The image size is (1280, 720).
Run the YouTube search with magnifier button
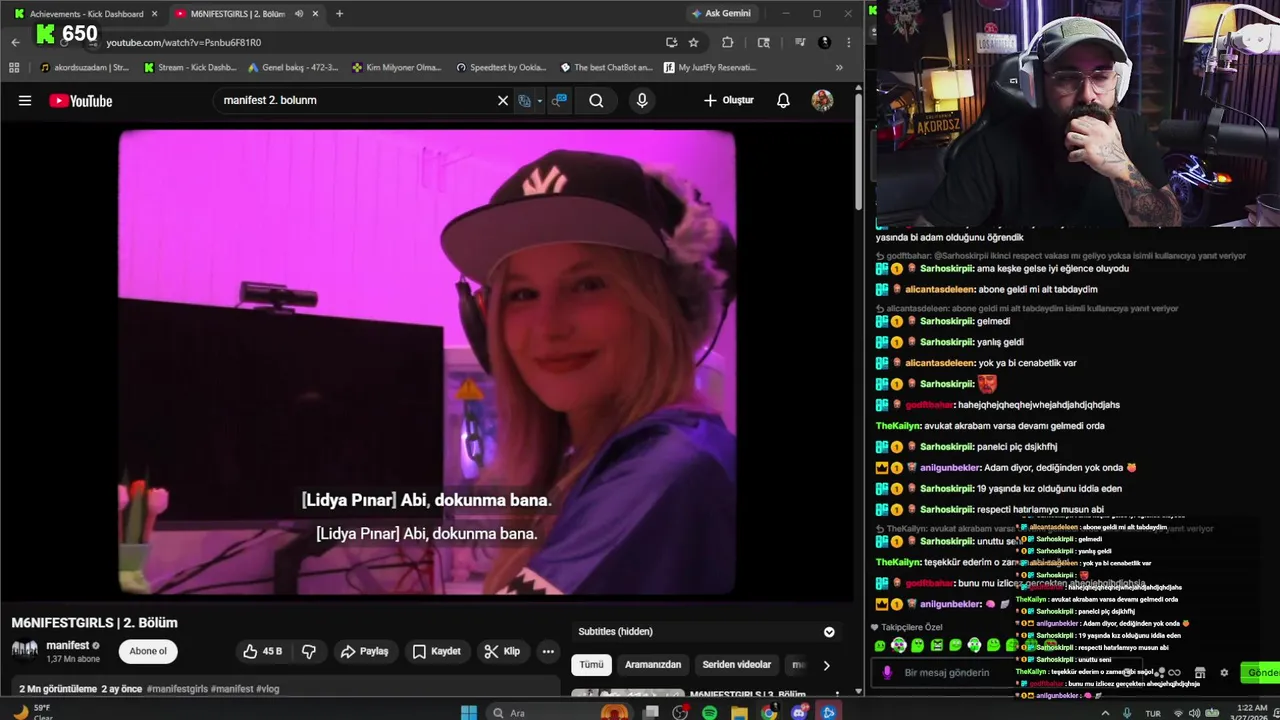[x=596, y=100]
